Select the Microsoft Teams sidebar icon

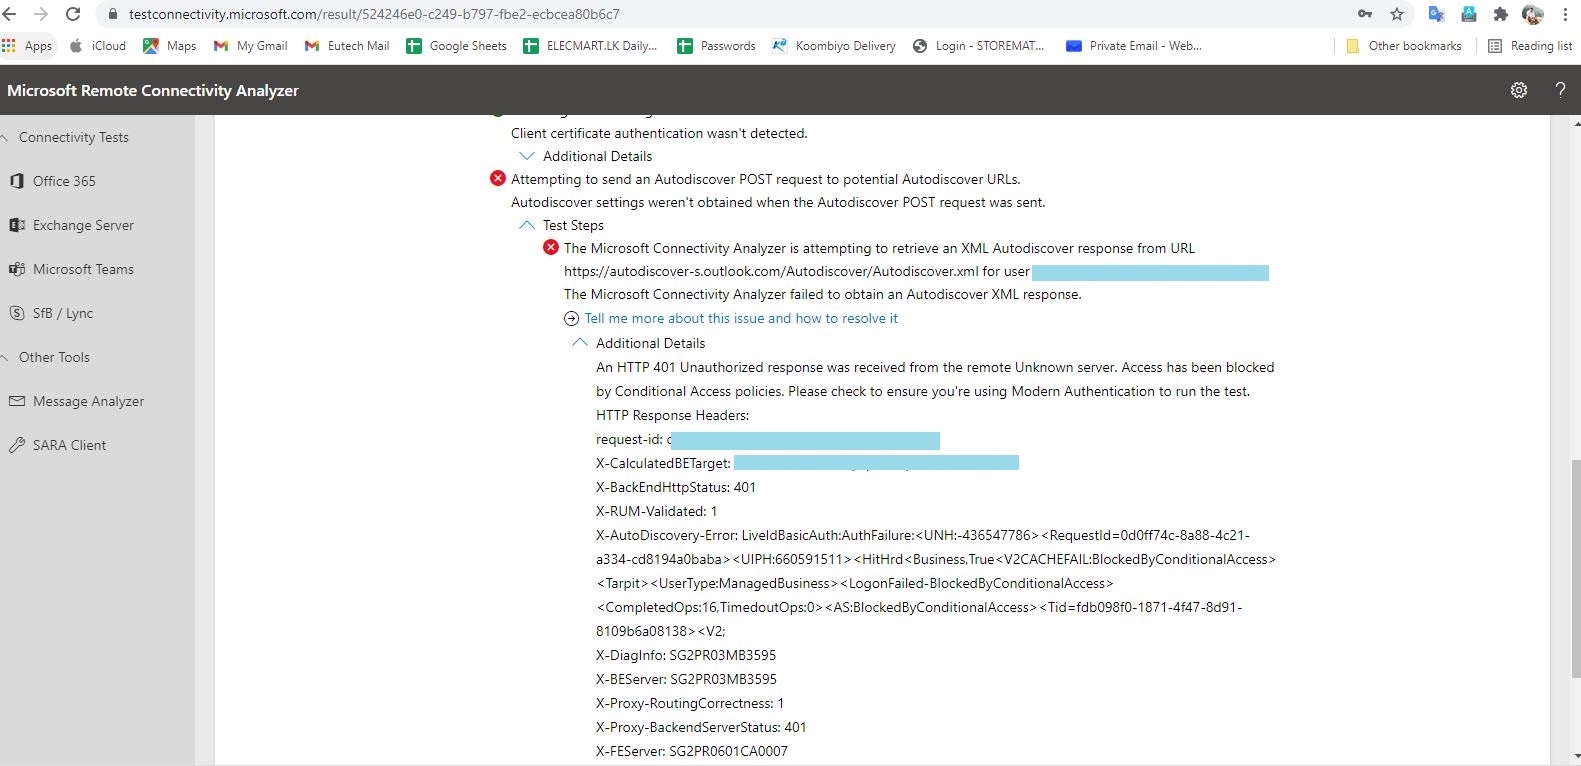click(x=17, y=269)
